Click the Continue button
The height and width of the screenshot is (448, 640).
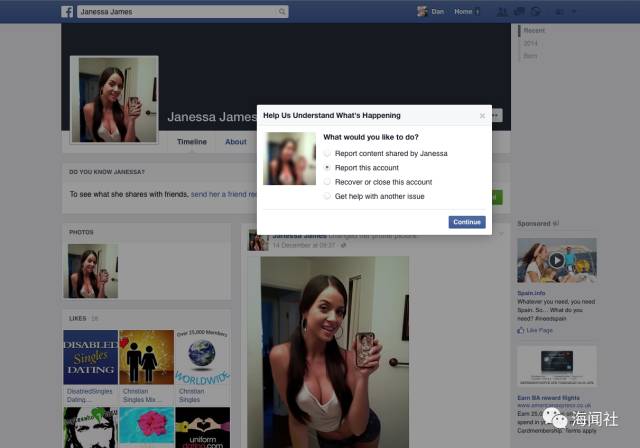(x=467, y=222)
